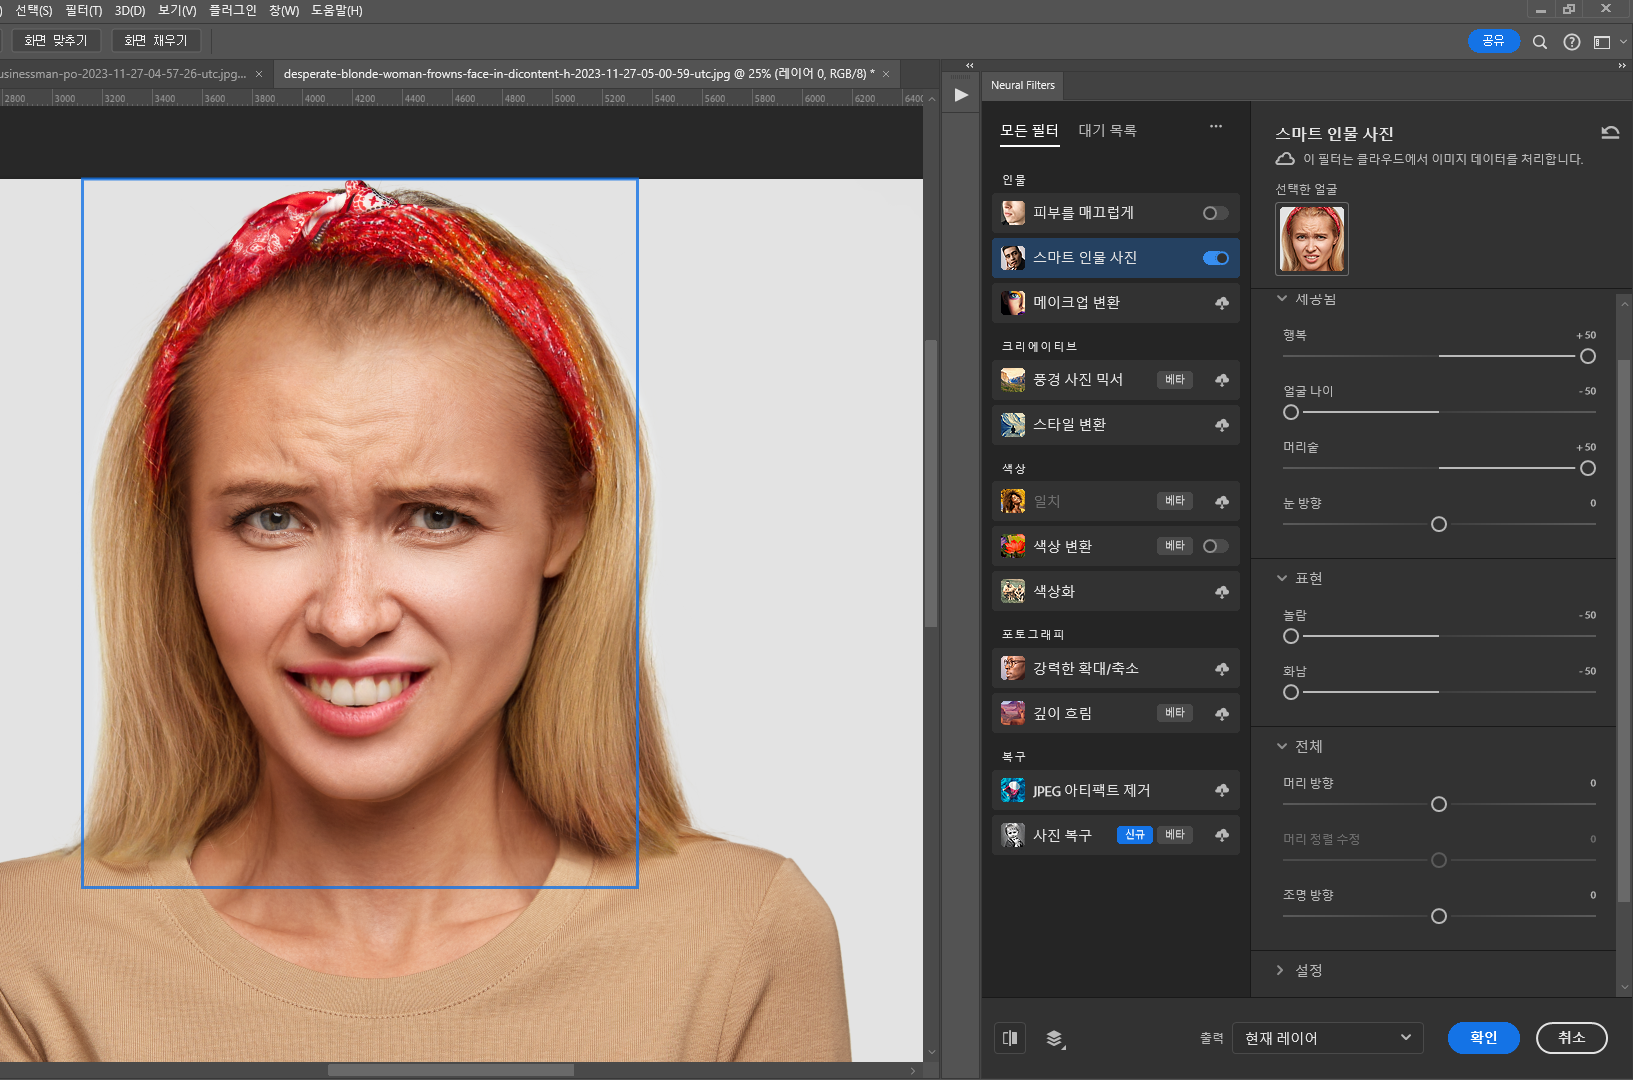
Task: Reset Smart Portrait parameters with undo arrow
Action: point(1610,132)
